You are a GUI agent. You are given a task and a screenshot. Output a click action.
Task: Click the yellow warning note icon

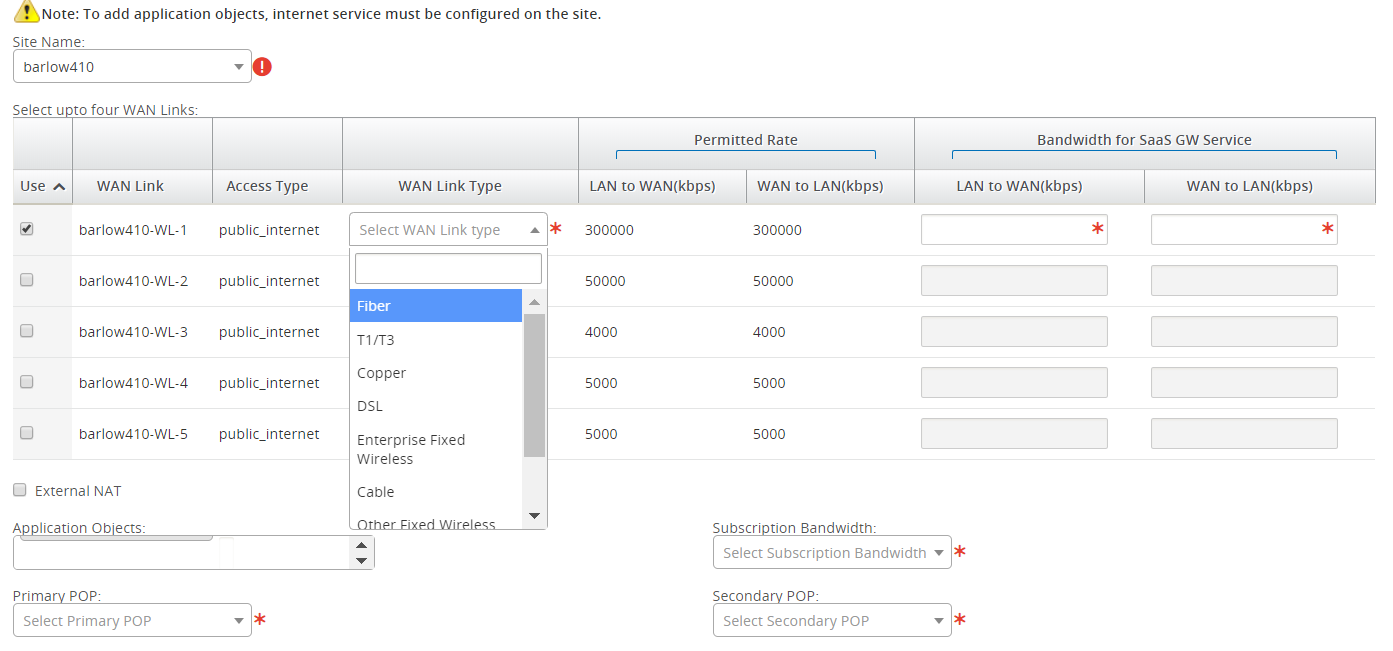[x=26, y=13]
